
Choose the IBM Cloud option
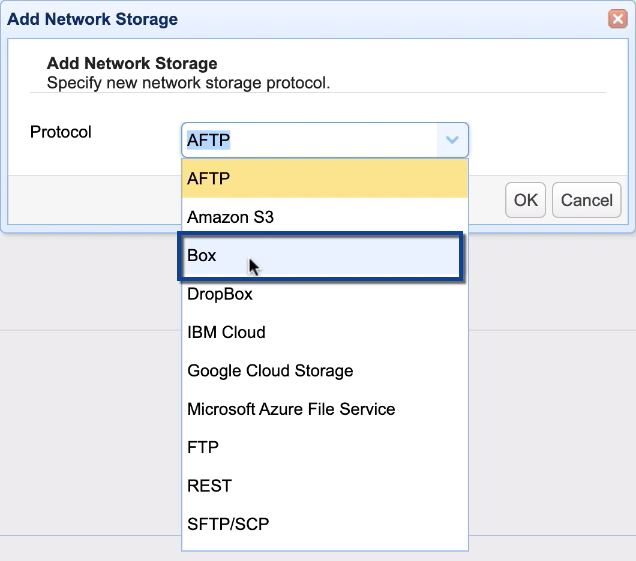click(x=324, y=332)
